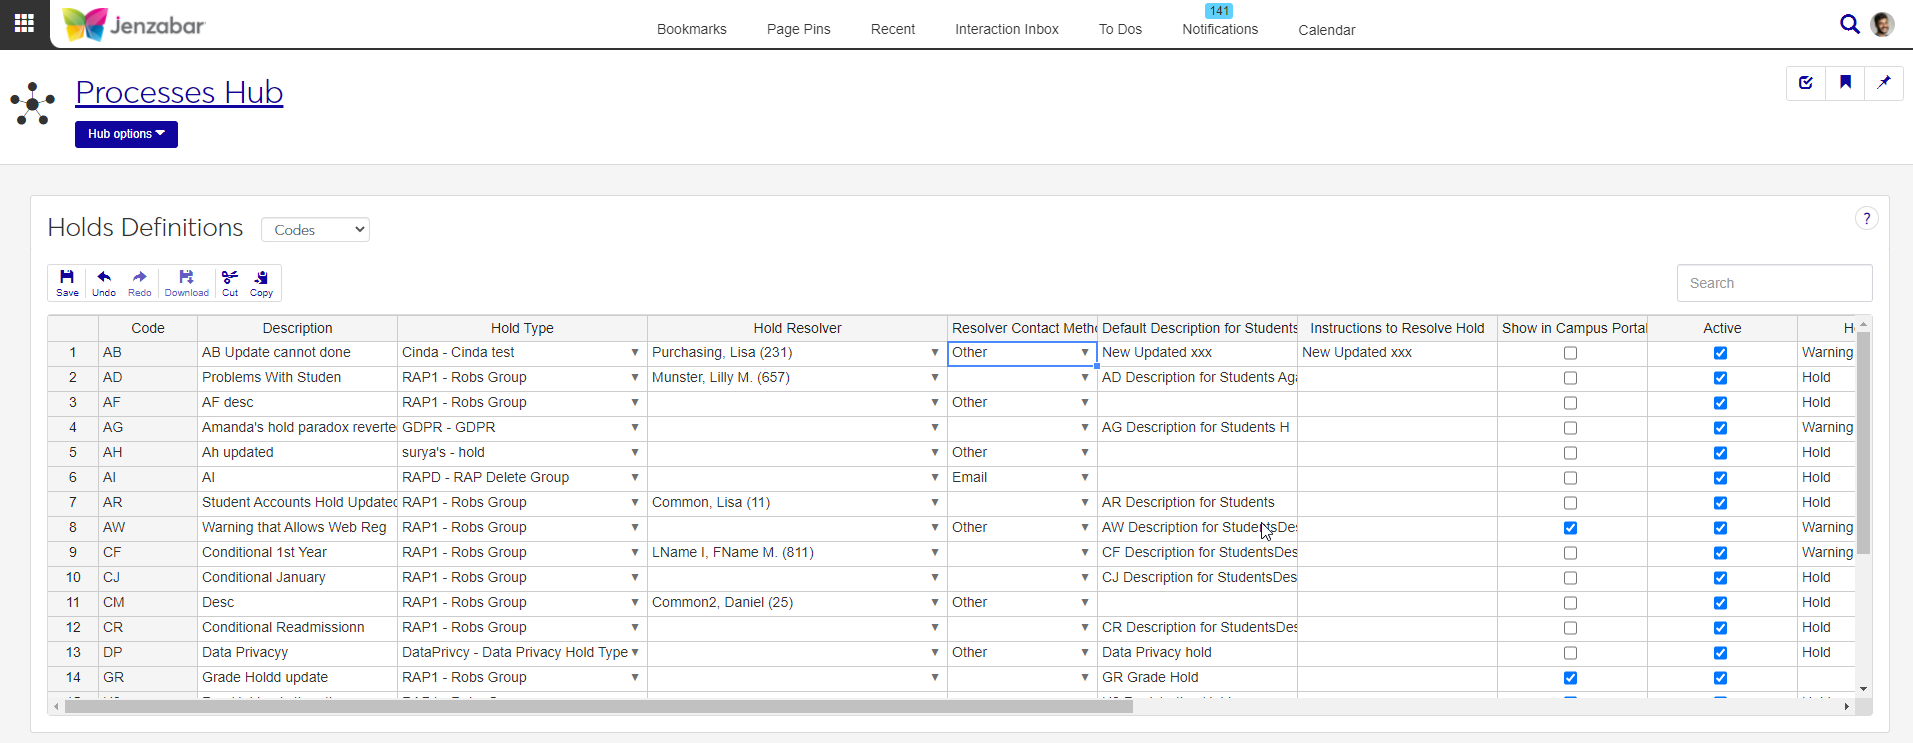The height and width of the screenshot is (743, 1913).
Task: Click the magnifier search icon in header
Action: [1849, 24]
